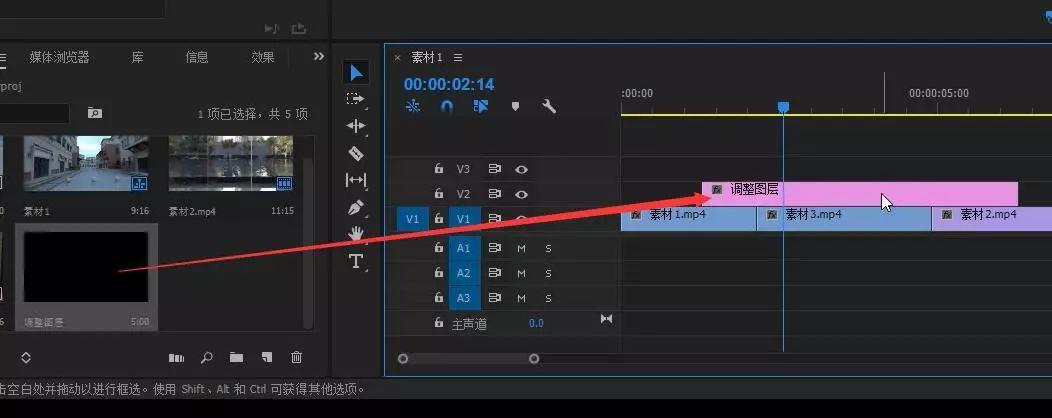
Task: Select the Razor tool
Action: click(356, 153)
